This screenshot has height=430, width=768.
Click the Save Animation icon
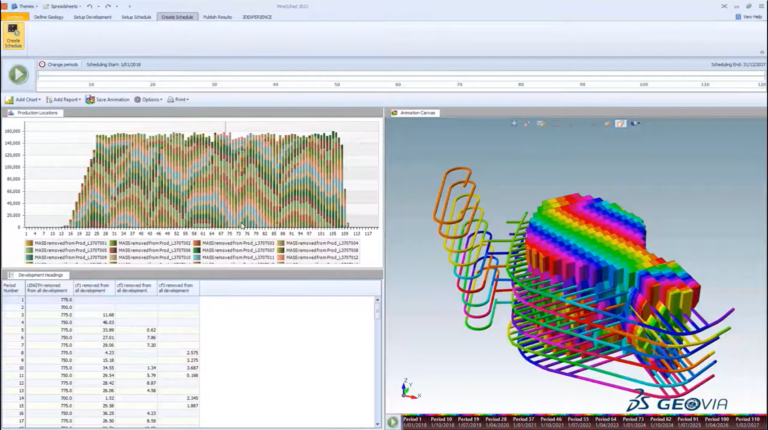[x=90, y=99]
